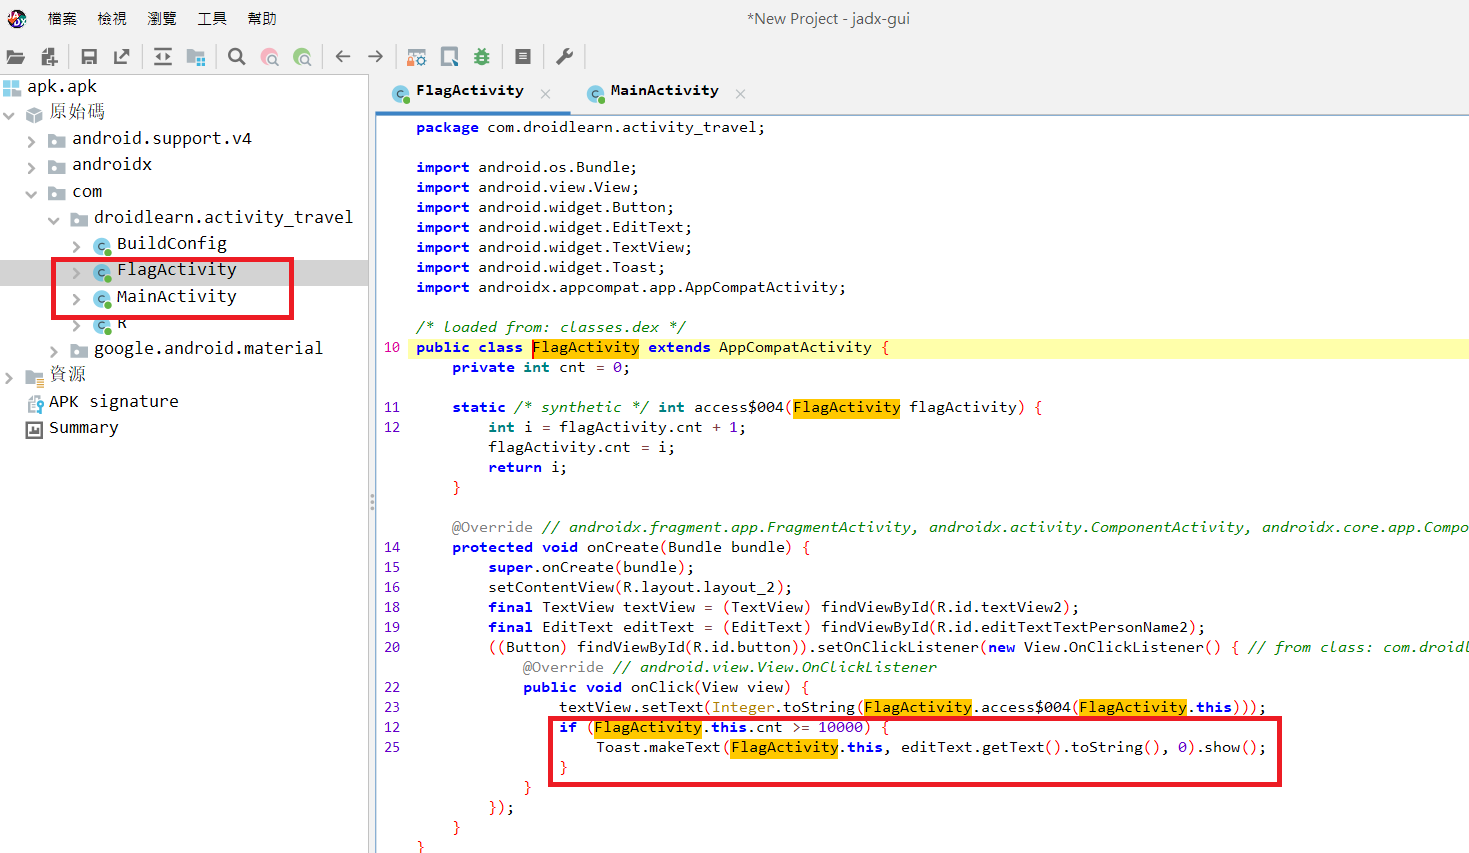The width and height of the screenshot is (1469, 853).
Task: Expand the BuildConfig class node
Action: click(x=76, y=246)
